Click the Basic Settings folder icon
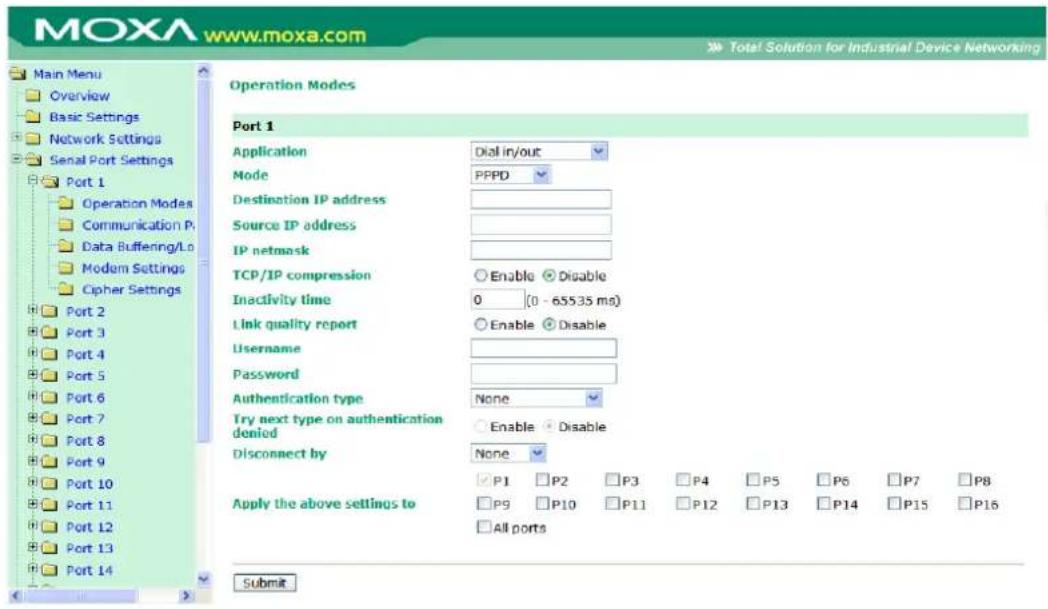Image resolution: width=1048 pixels, height=609 pixels. point(33,117)
